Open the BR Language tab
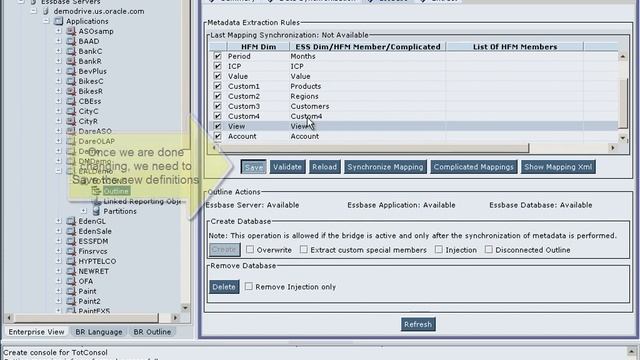Image resolution: width=640 pixels, height=360 pixels. 99,332
